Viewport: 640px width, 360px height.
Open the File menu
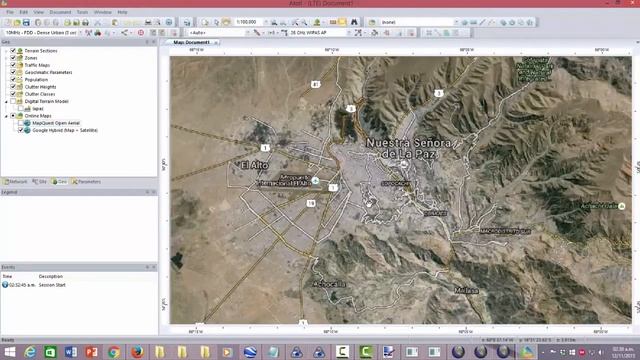[10, 12]
